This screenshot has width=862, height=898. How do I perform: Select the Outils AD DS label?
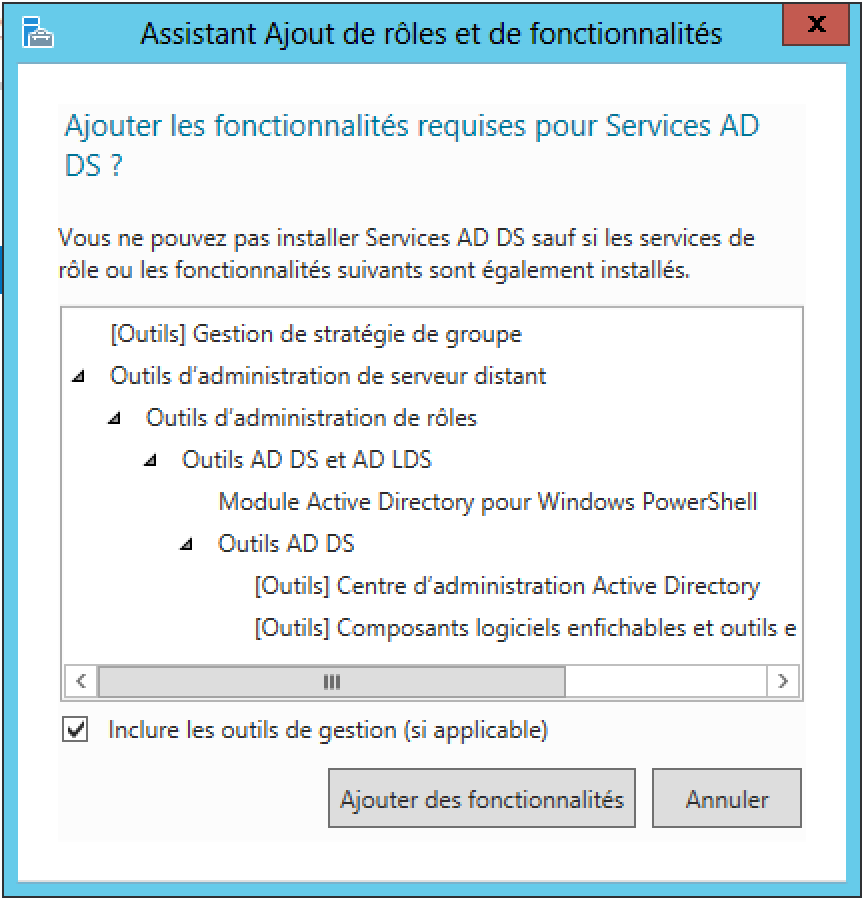286,544
